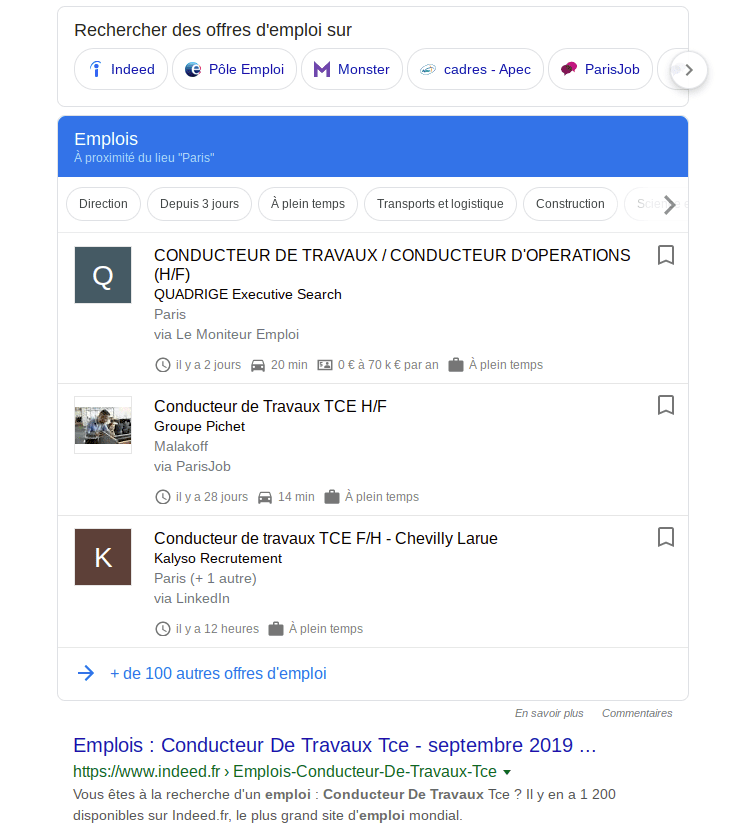Screen dimensions: 735x837
Task: Click the clock icon beside 'il y a 28 jours'
Action: click(163, 497)
